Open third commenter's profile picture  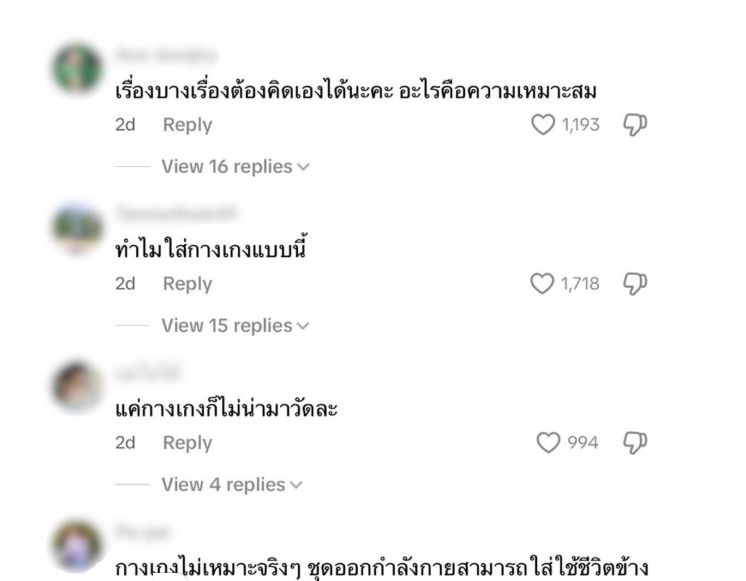pyautogui.click(x=77, y=386)
